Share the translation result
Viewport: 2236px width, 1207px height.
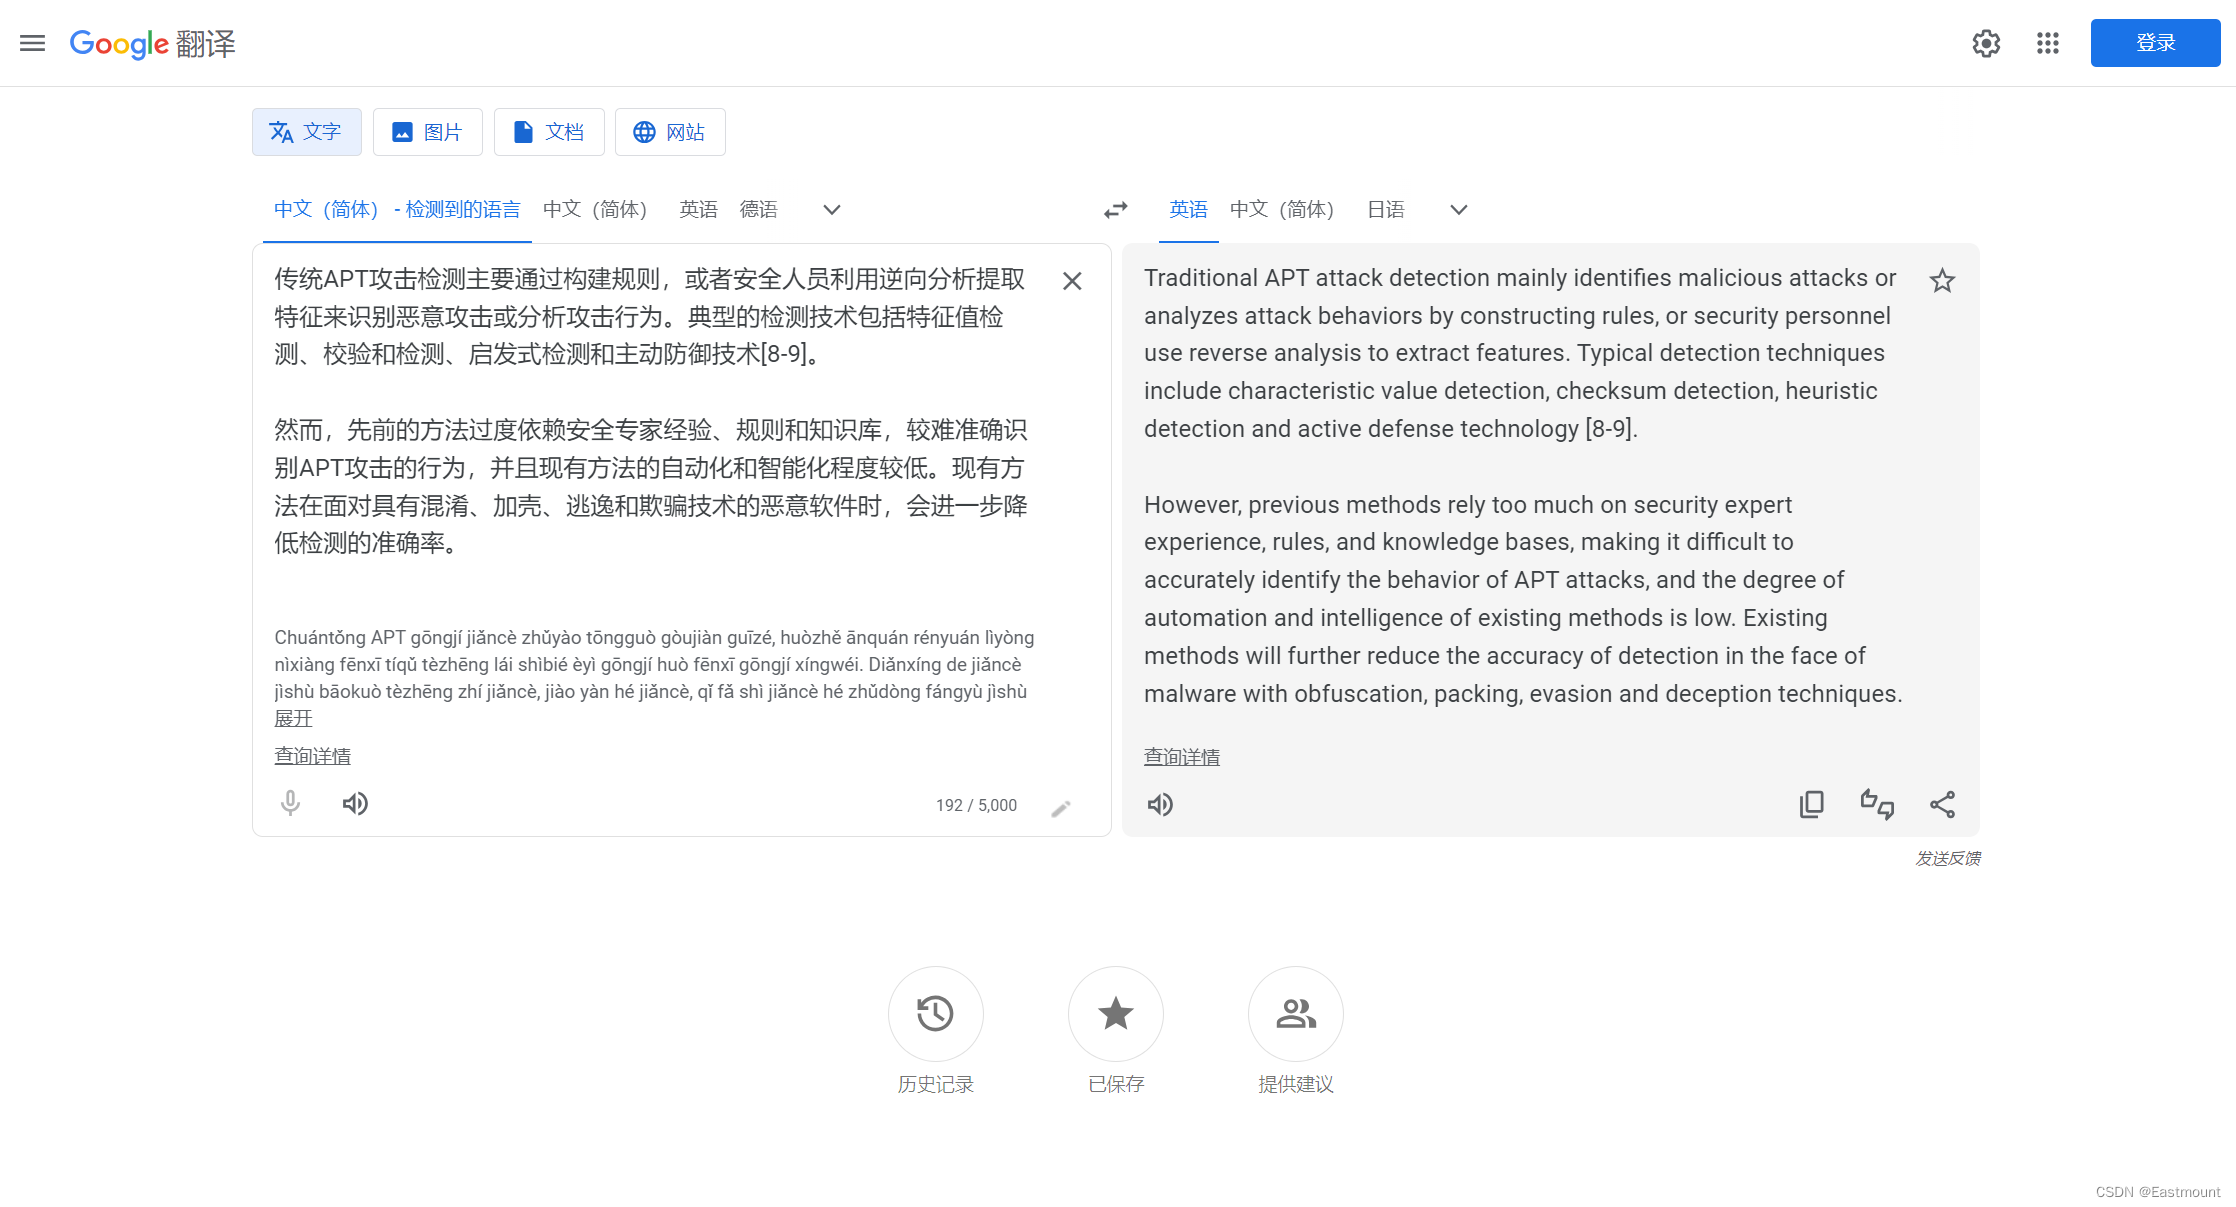[x=1942, y=804]
